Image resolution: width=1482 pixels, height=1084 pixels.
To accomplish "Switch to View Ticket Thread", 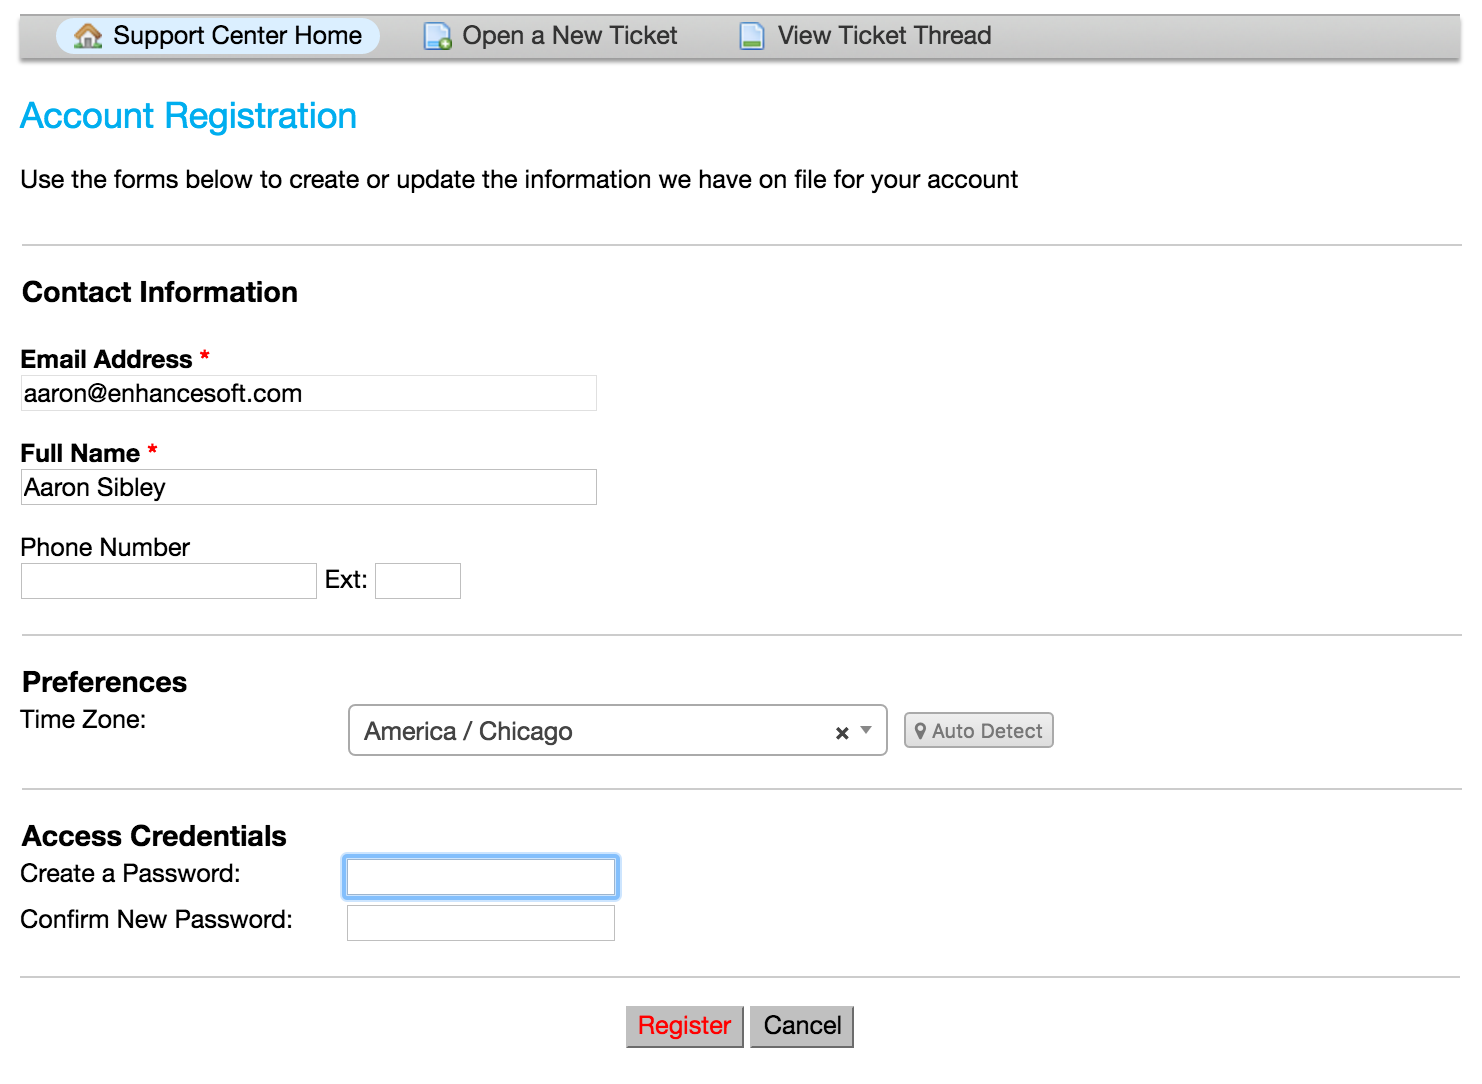I will click(884, 35).
